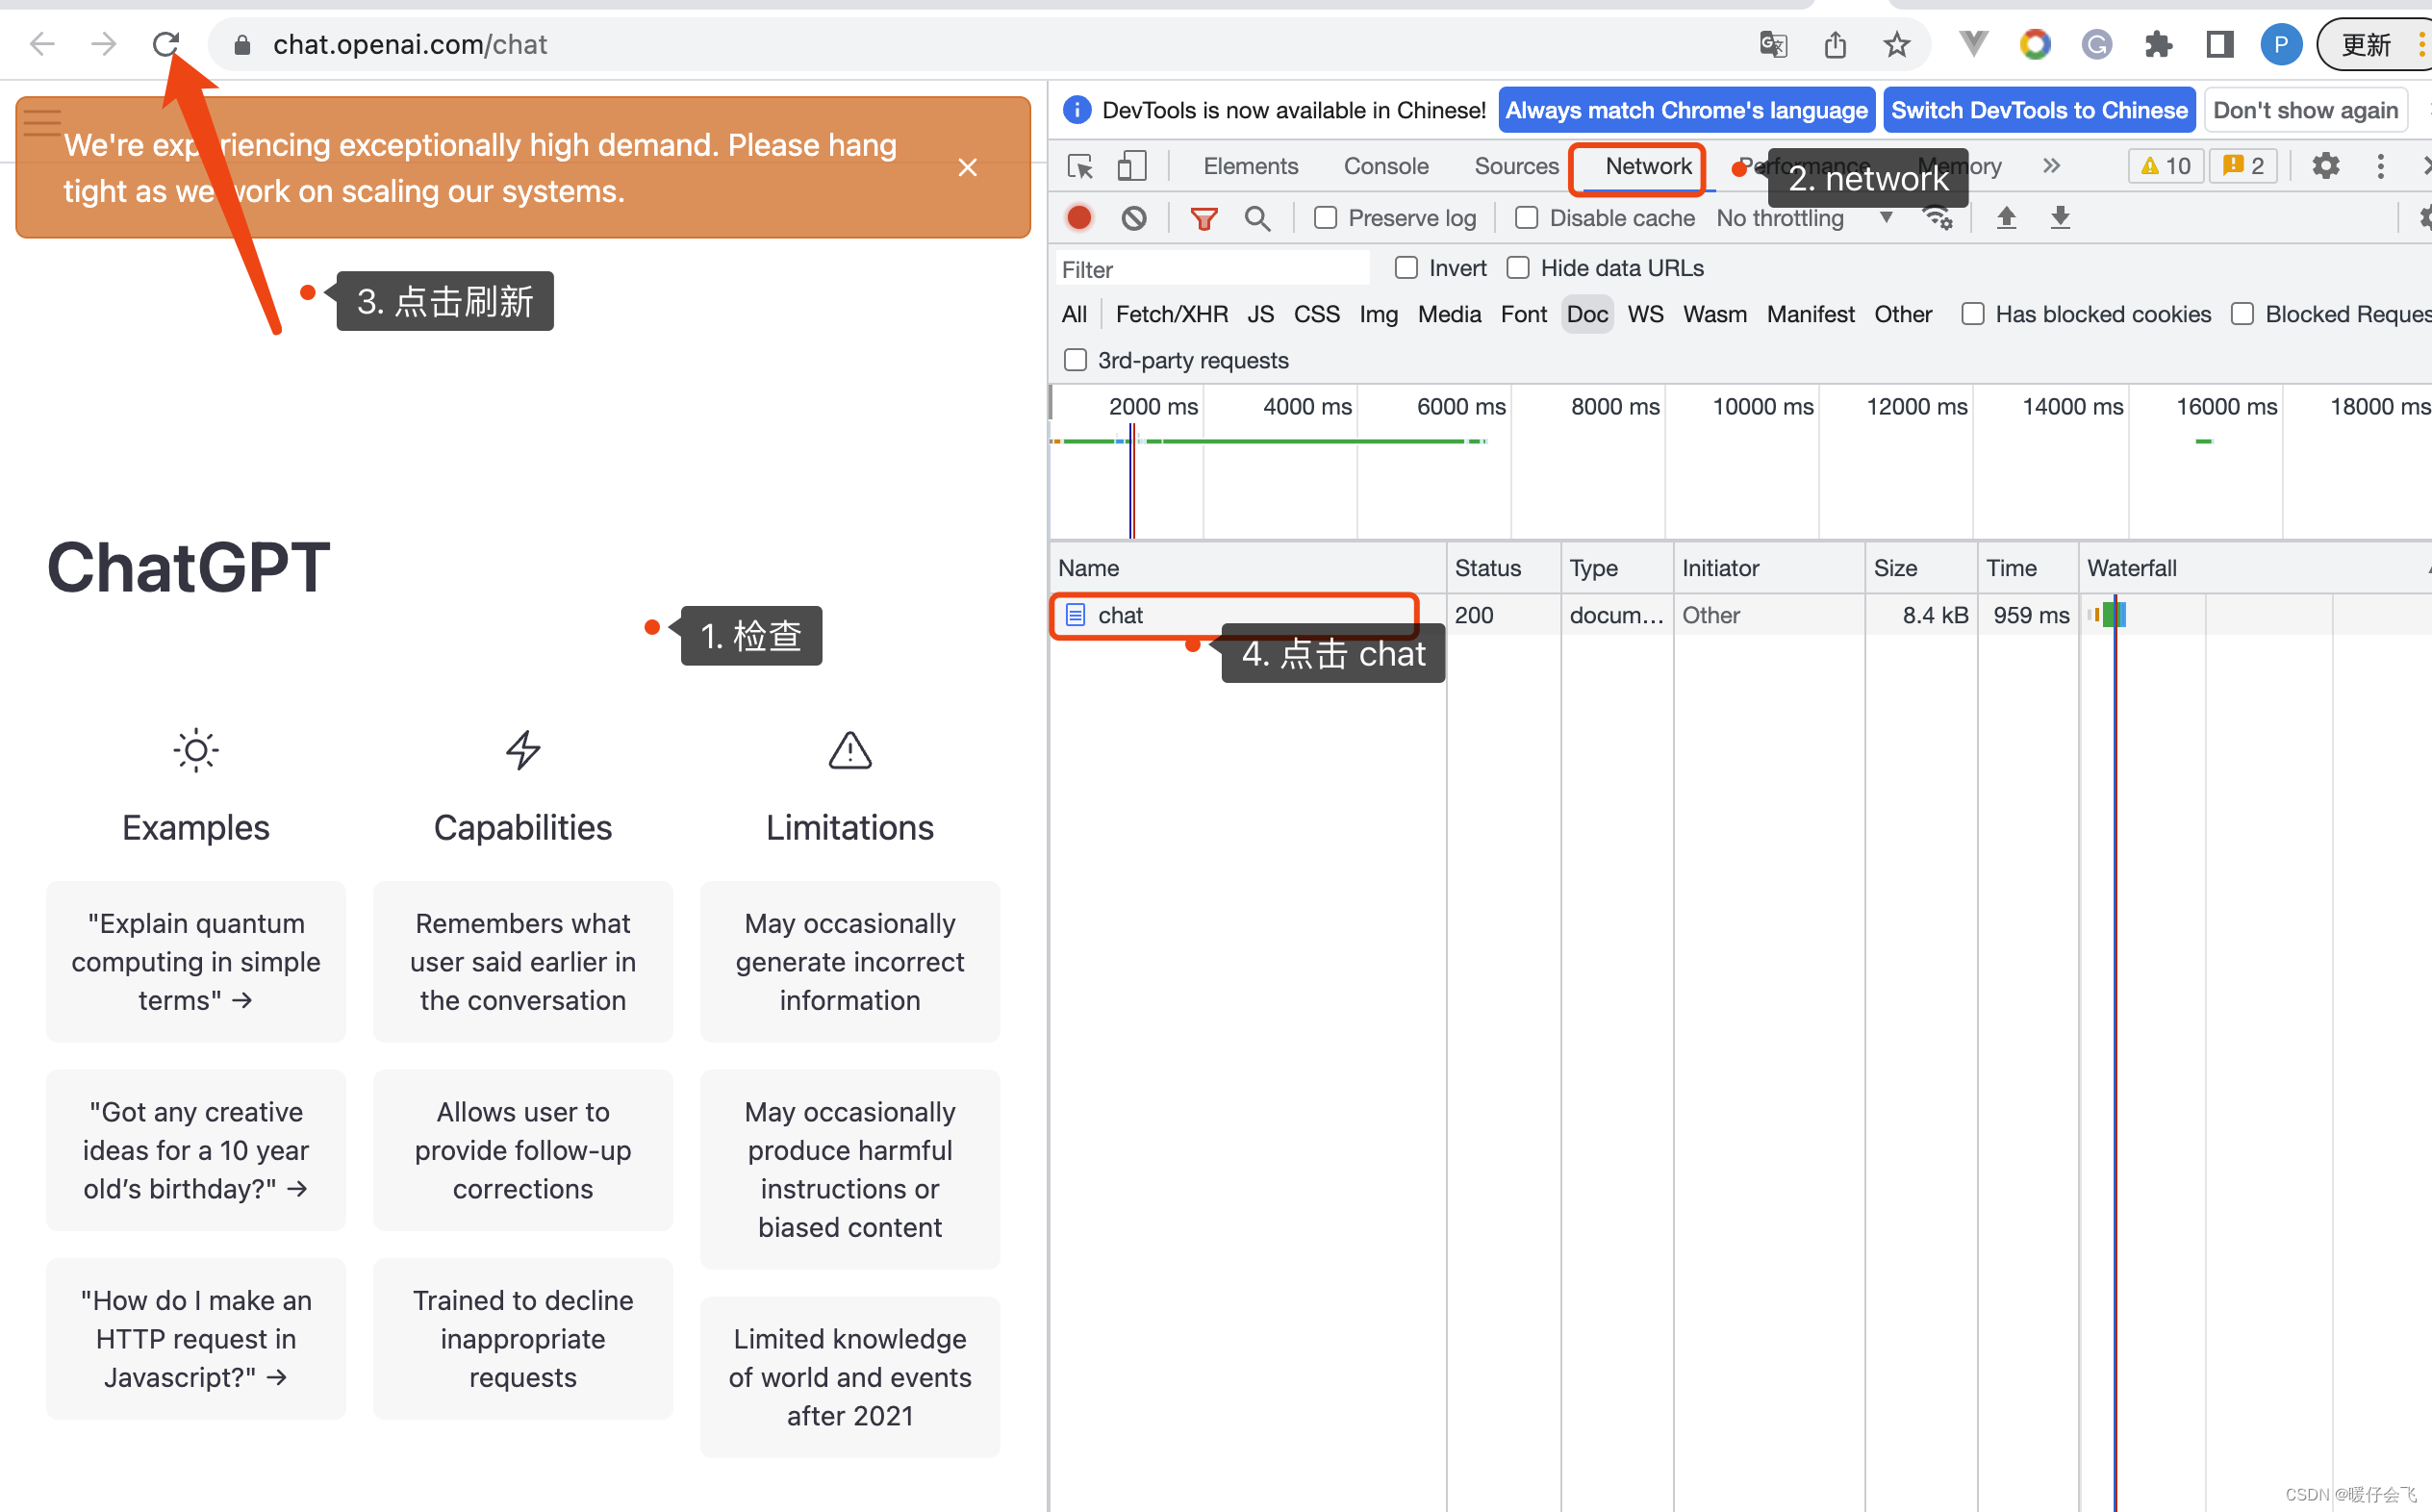Select the Network tab
The height and width of the screenshot is (1512, 2432).
click(x=1648, y=166)
